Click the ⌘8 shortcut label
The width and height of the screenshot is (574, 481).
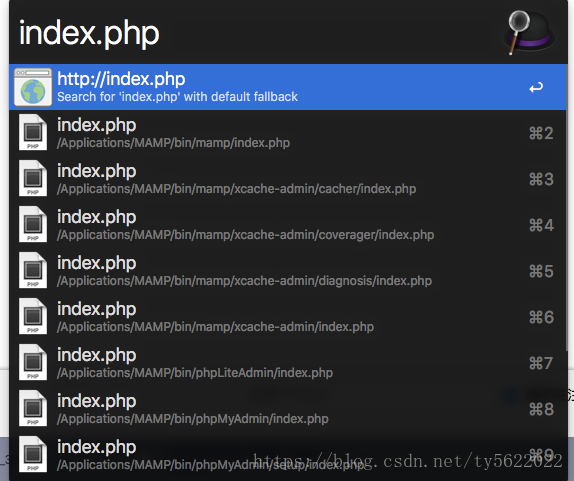coord(541,409)
